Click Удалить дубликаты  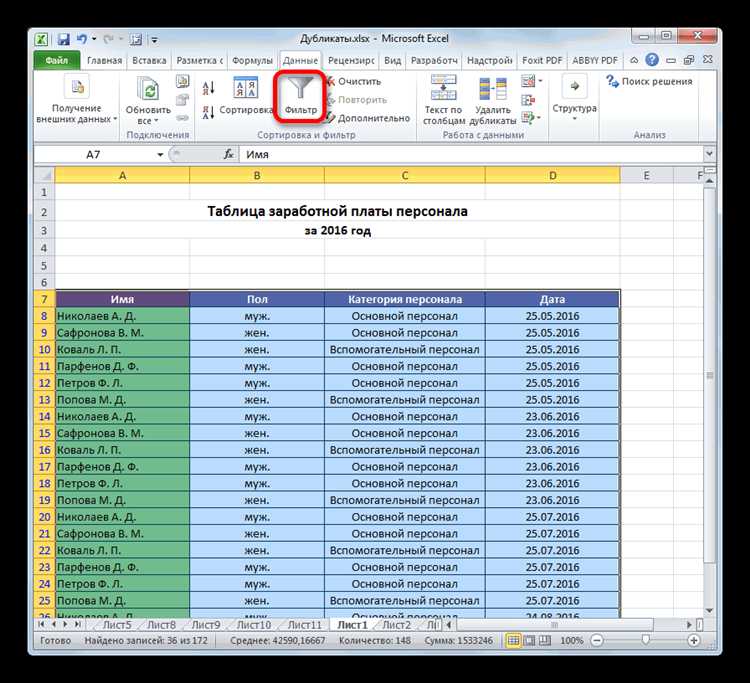point(493,100)
